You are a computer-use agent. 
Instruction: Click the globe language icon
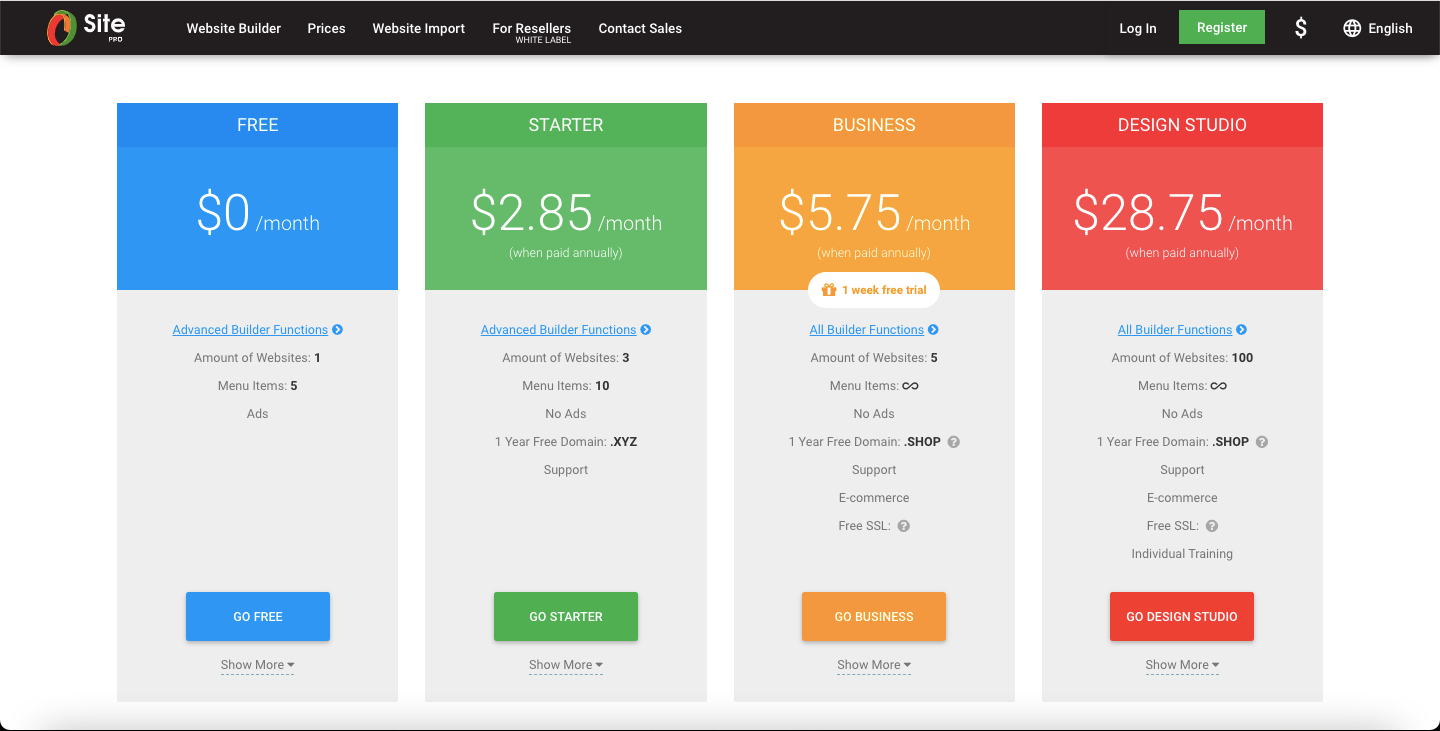click(x=1352, y=28)
